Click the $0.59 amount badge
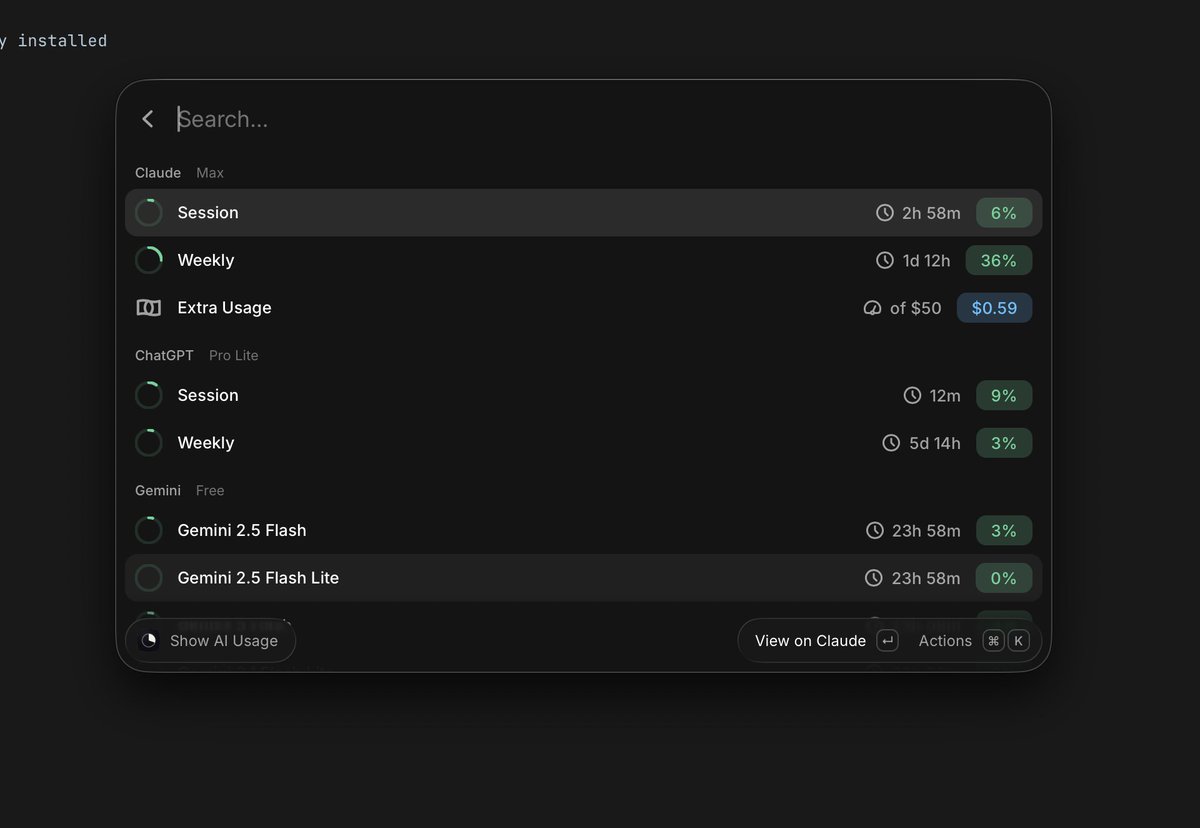The height and width of the screenshot is (828, 1200). [x=995, y=308]
